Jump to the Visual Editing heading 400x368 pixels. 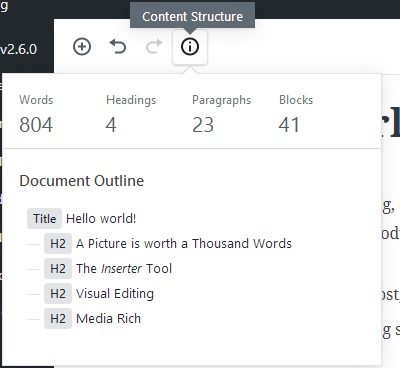point(115,294)
